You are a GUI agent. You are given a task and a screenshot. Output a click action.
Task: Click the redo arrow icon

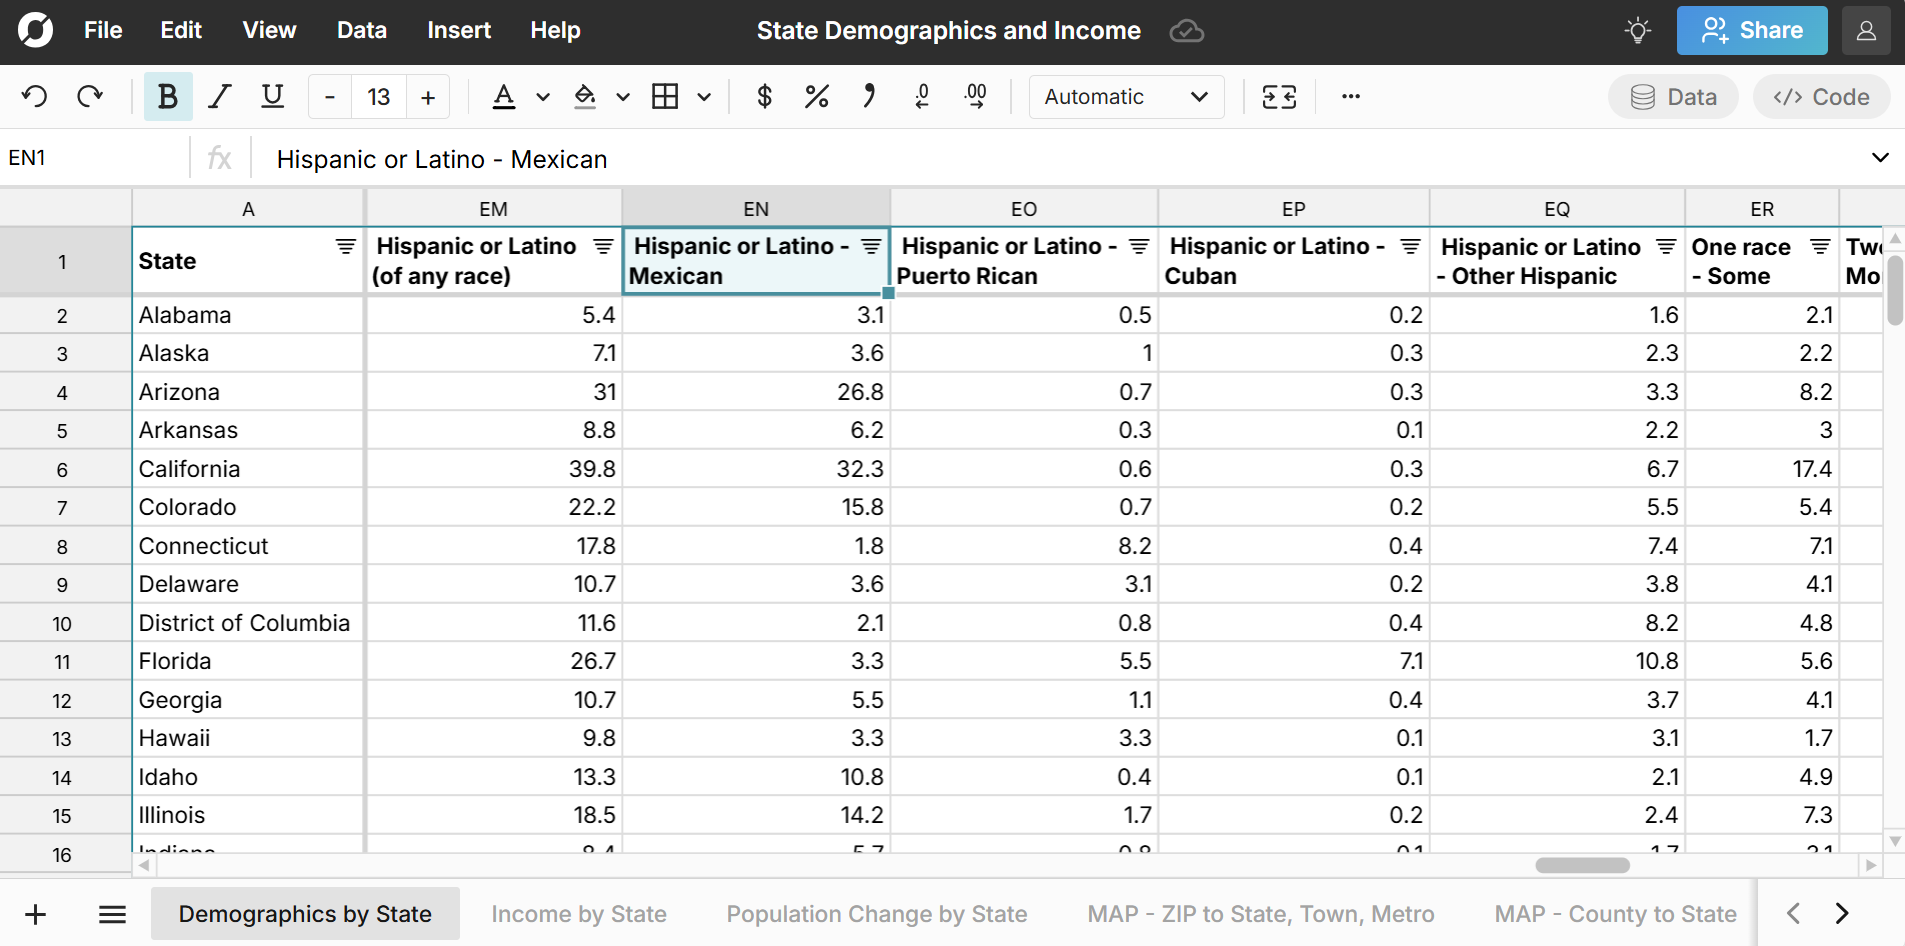click(90, 97)
